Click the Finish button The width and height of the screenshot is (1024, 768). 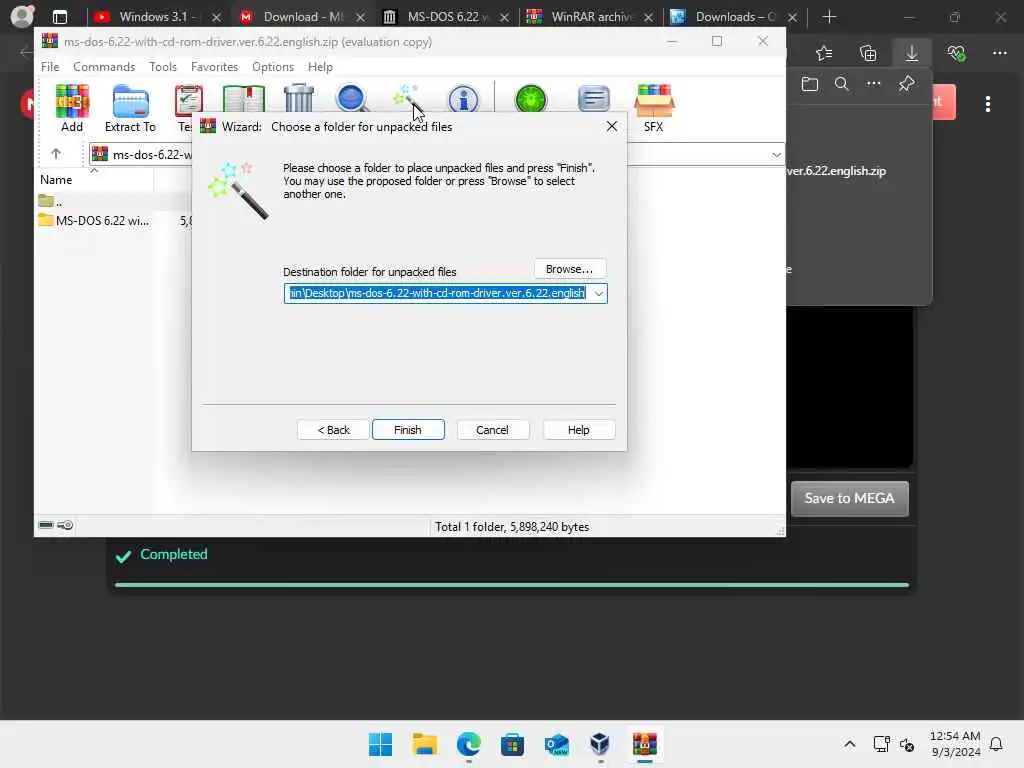[x=408, y=430]
